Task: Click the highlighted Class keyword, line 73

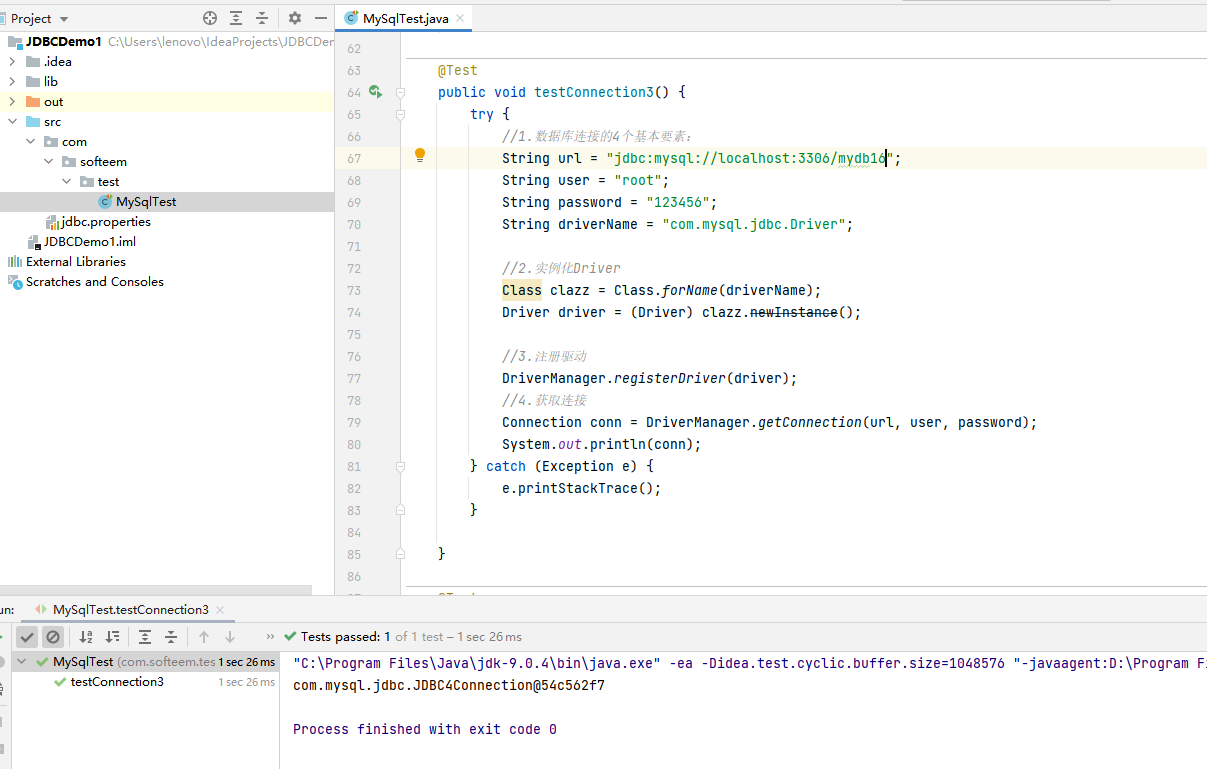Action: (521, 290)
